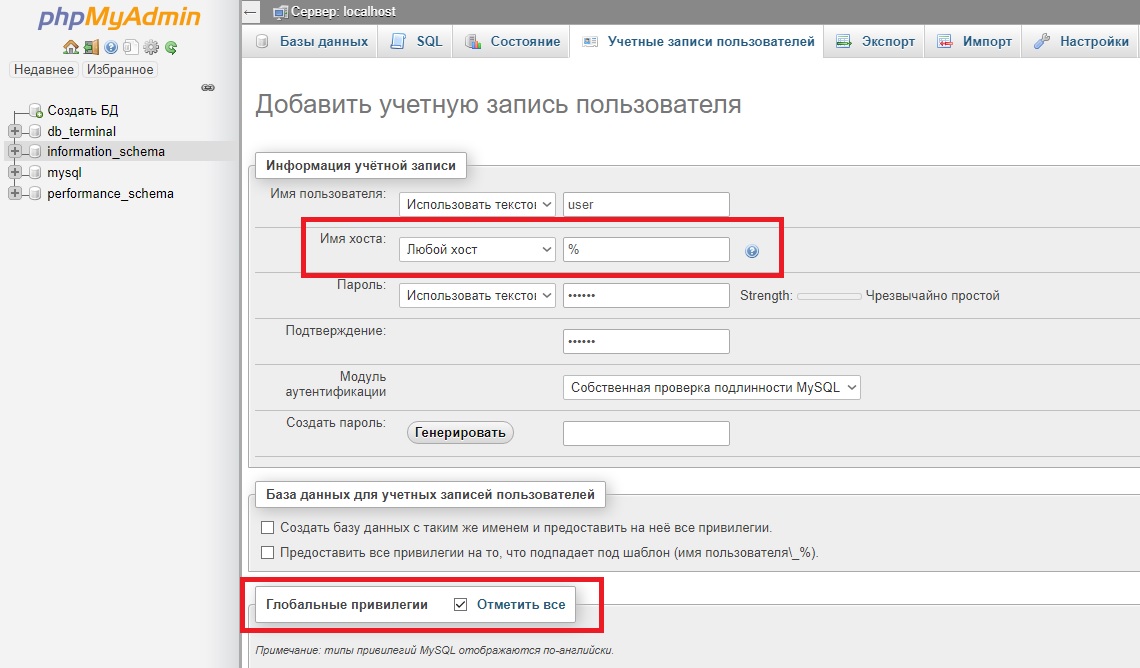Click the Сервер: localhost breadcrumb link
The image size is (1140, 668).
click(343, 12)
